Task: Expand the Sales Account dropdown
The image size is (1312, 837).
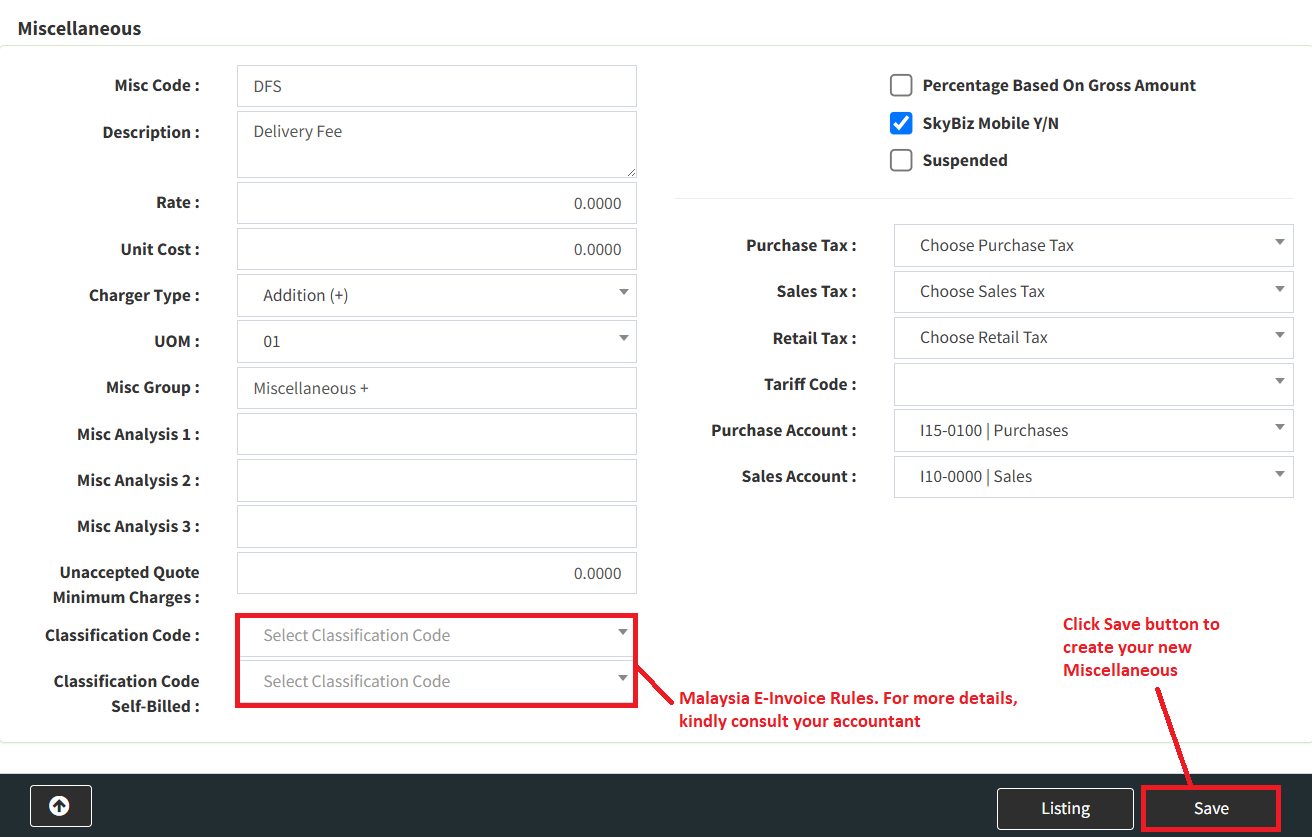Action: 1093,476
